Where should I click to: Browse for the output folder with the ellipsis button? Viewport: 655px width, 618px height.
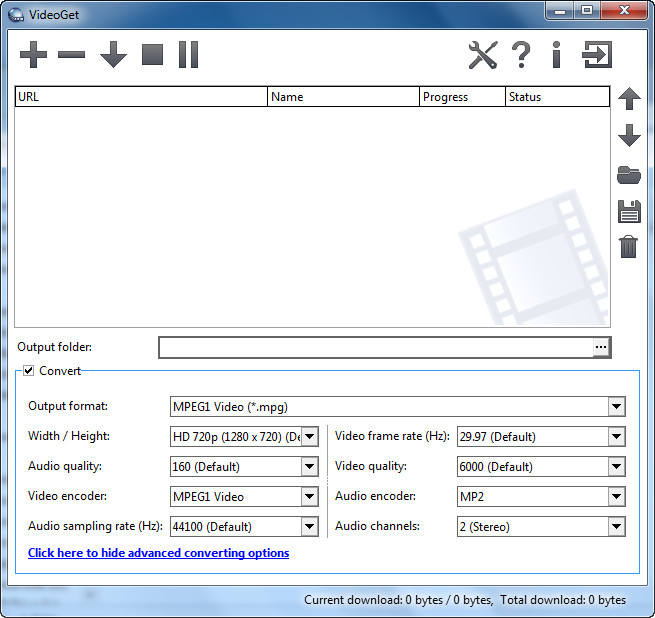pyautogui.click(x=601, y=347)
